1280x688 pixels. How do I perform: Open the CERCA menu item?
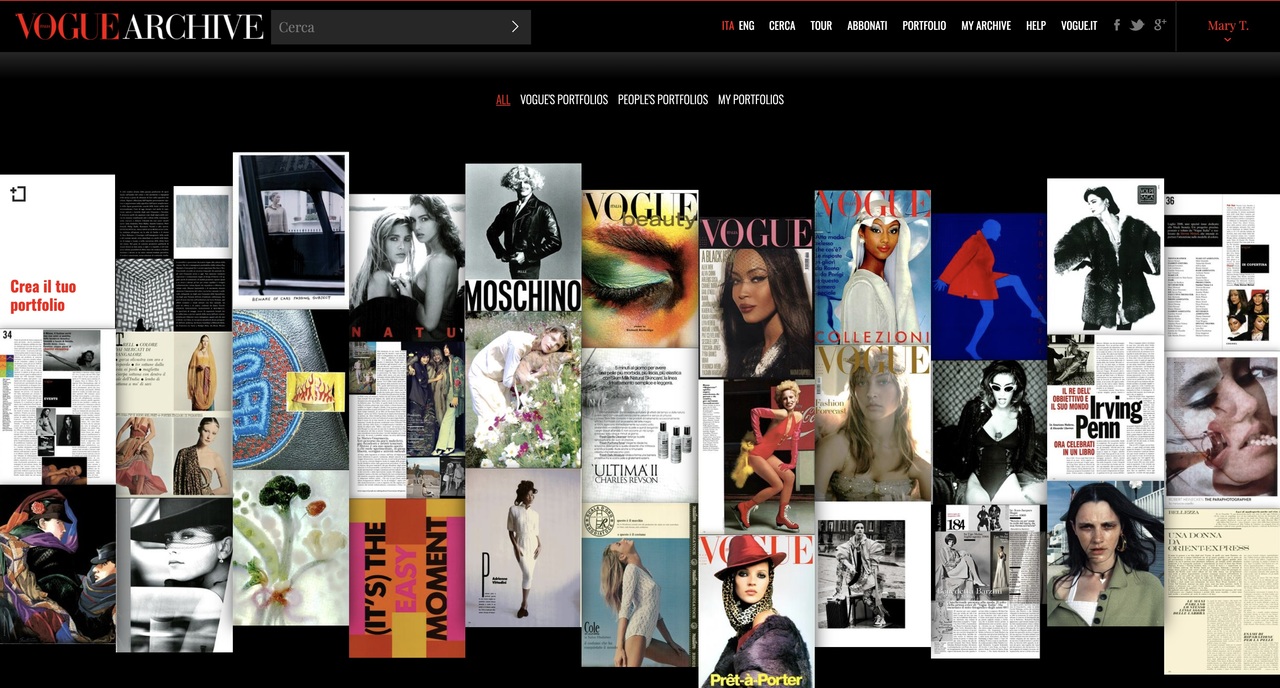point(782,26)
